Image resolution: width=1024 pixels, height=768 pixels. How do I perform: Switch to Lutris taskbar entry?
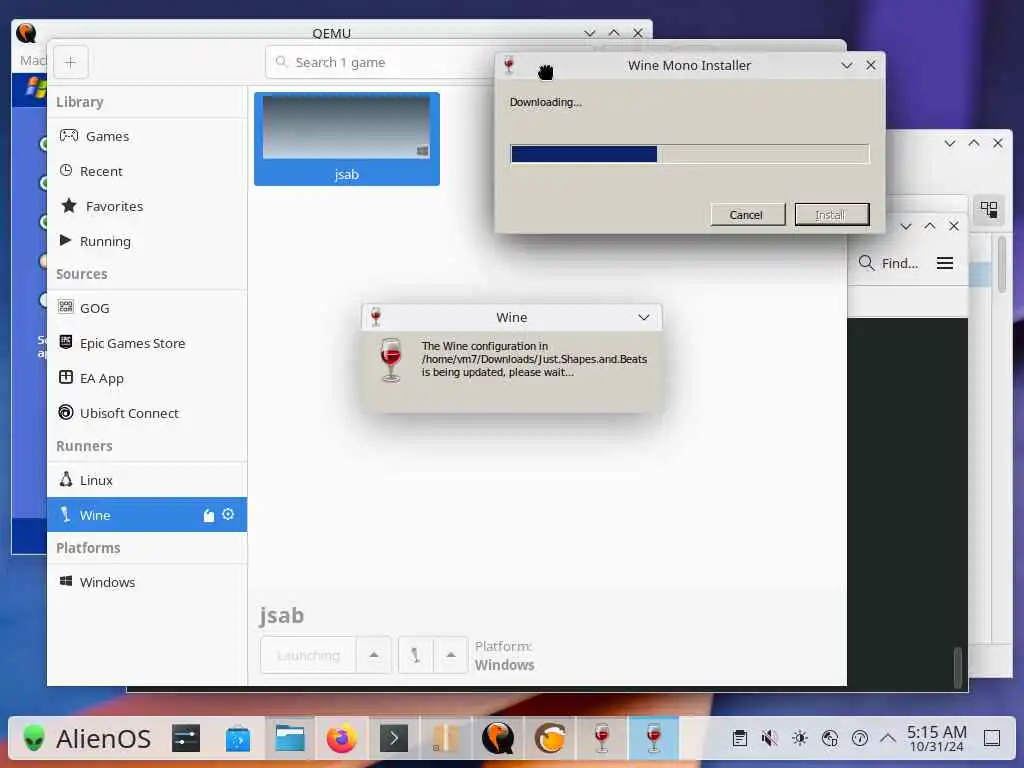[x=550, y=739]
